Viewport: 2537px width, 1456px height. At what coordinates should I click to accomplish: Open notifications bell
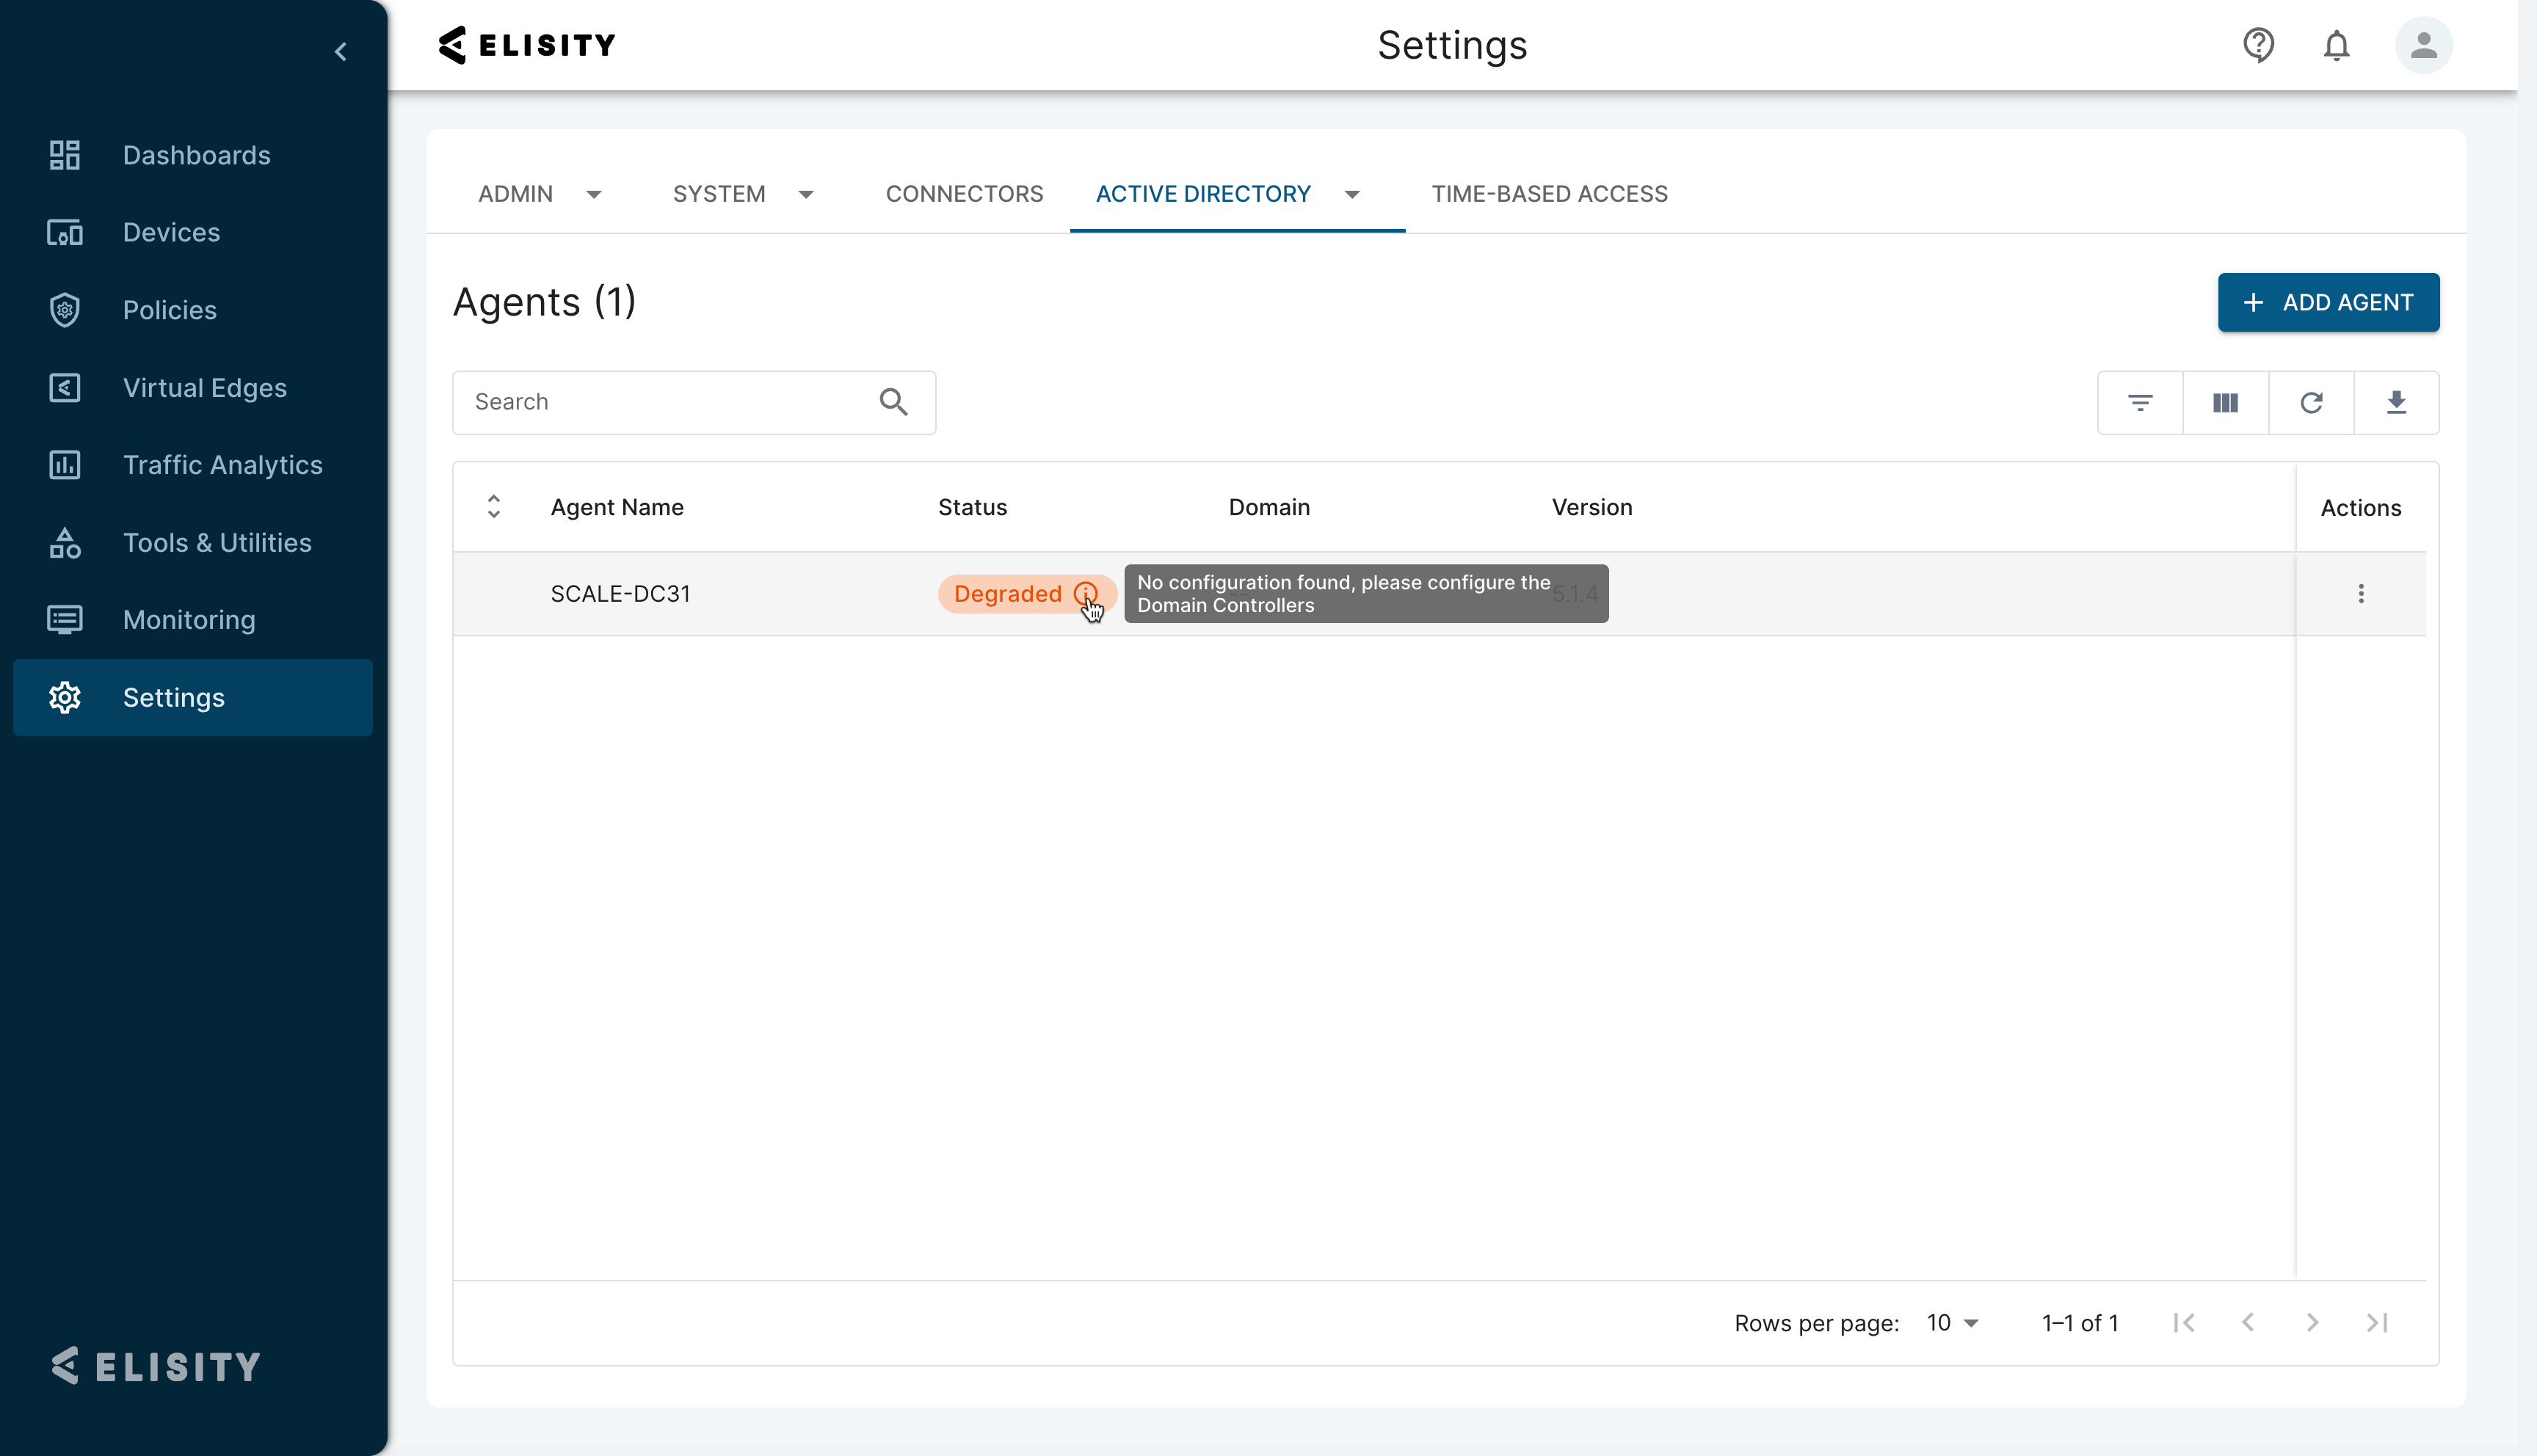pyautogui.click(x=2337, y=45)
